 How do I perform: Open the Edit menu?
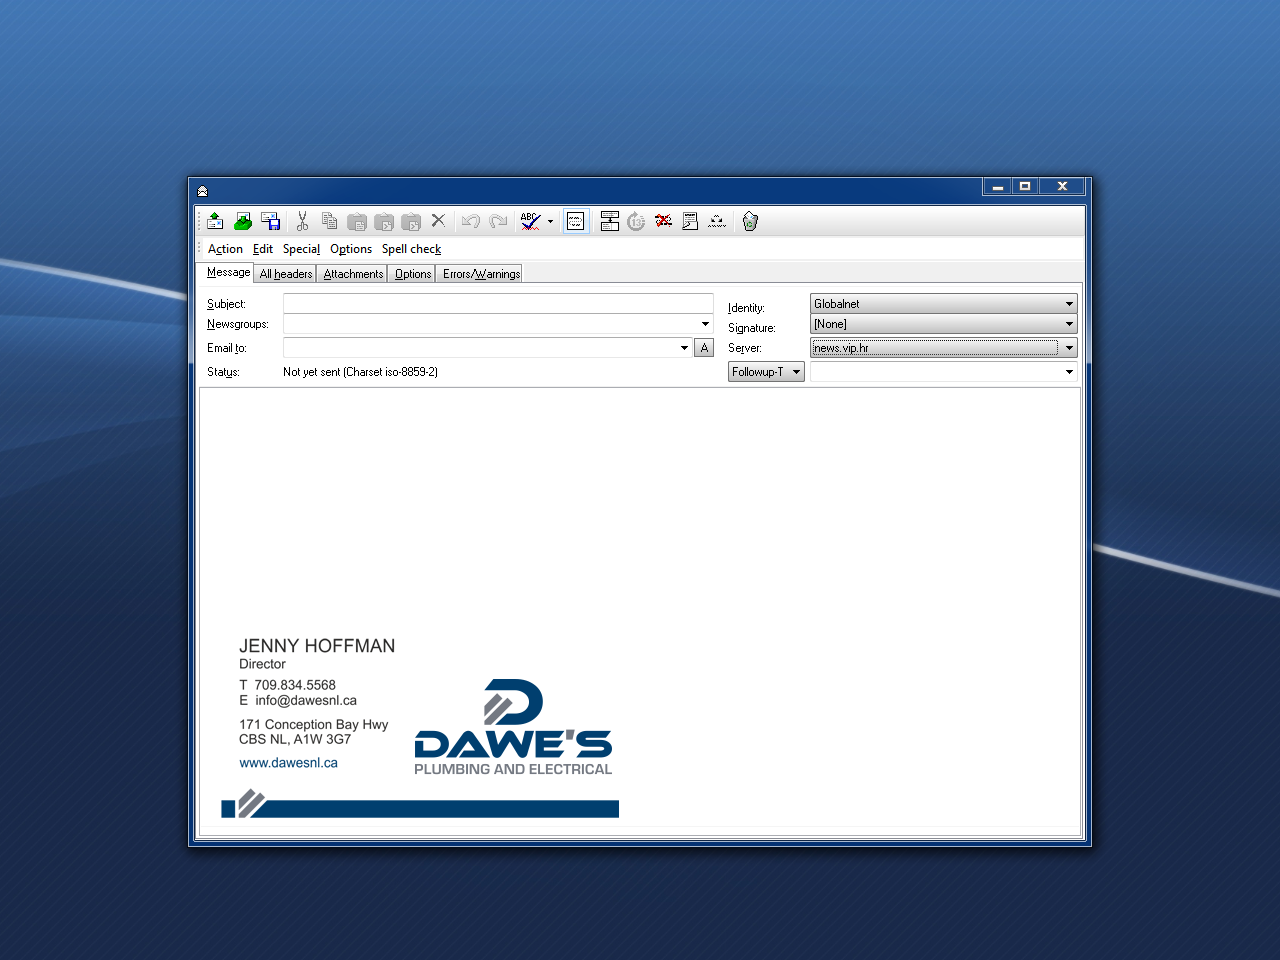click(263, 249)
